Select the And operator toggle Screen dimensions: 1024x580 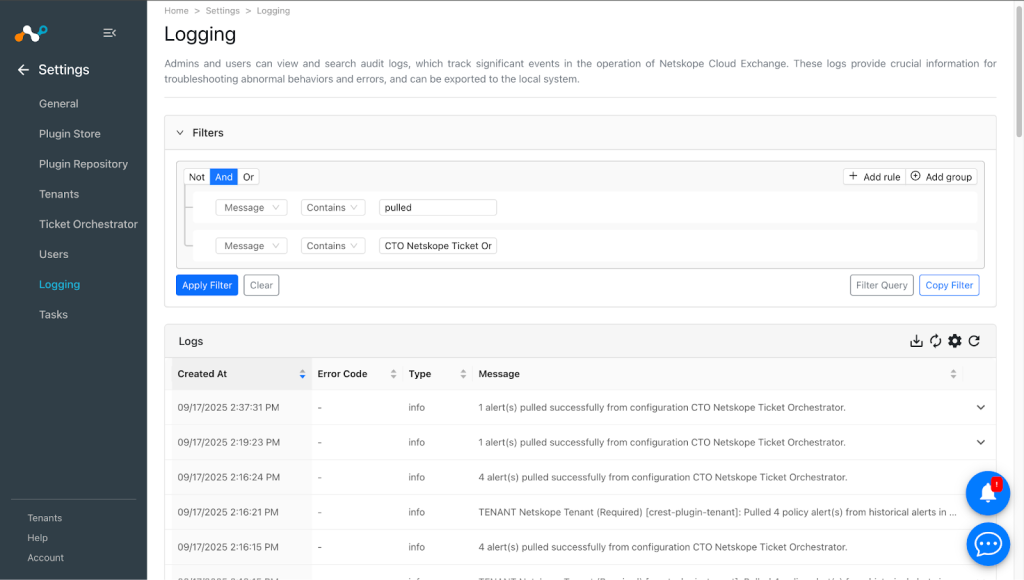223,177
